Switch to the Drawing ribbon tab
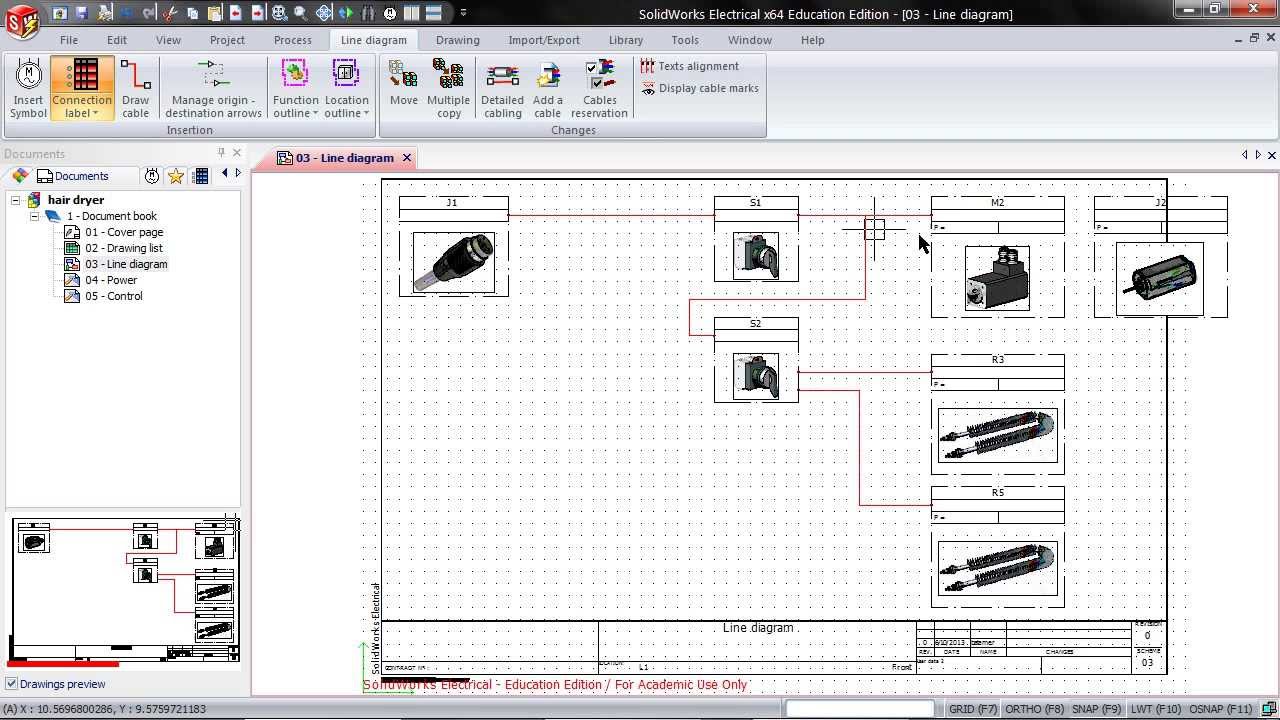 (x=457, y=40)
